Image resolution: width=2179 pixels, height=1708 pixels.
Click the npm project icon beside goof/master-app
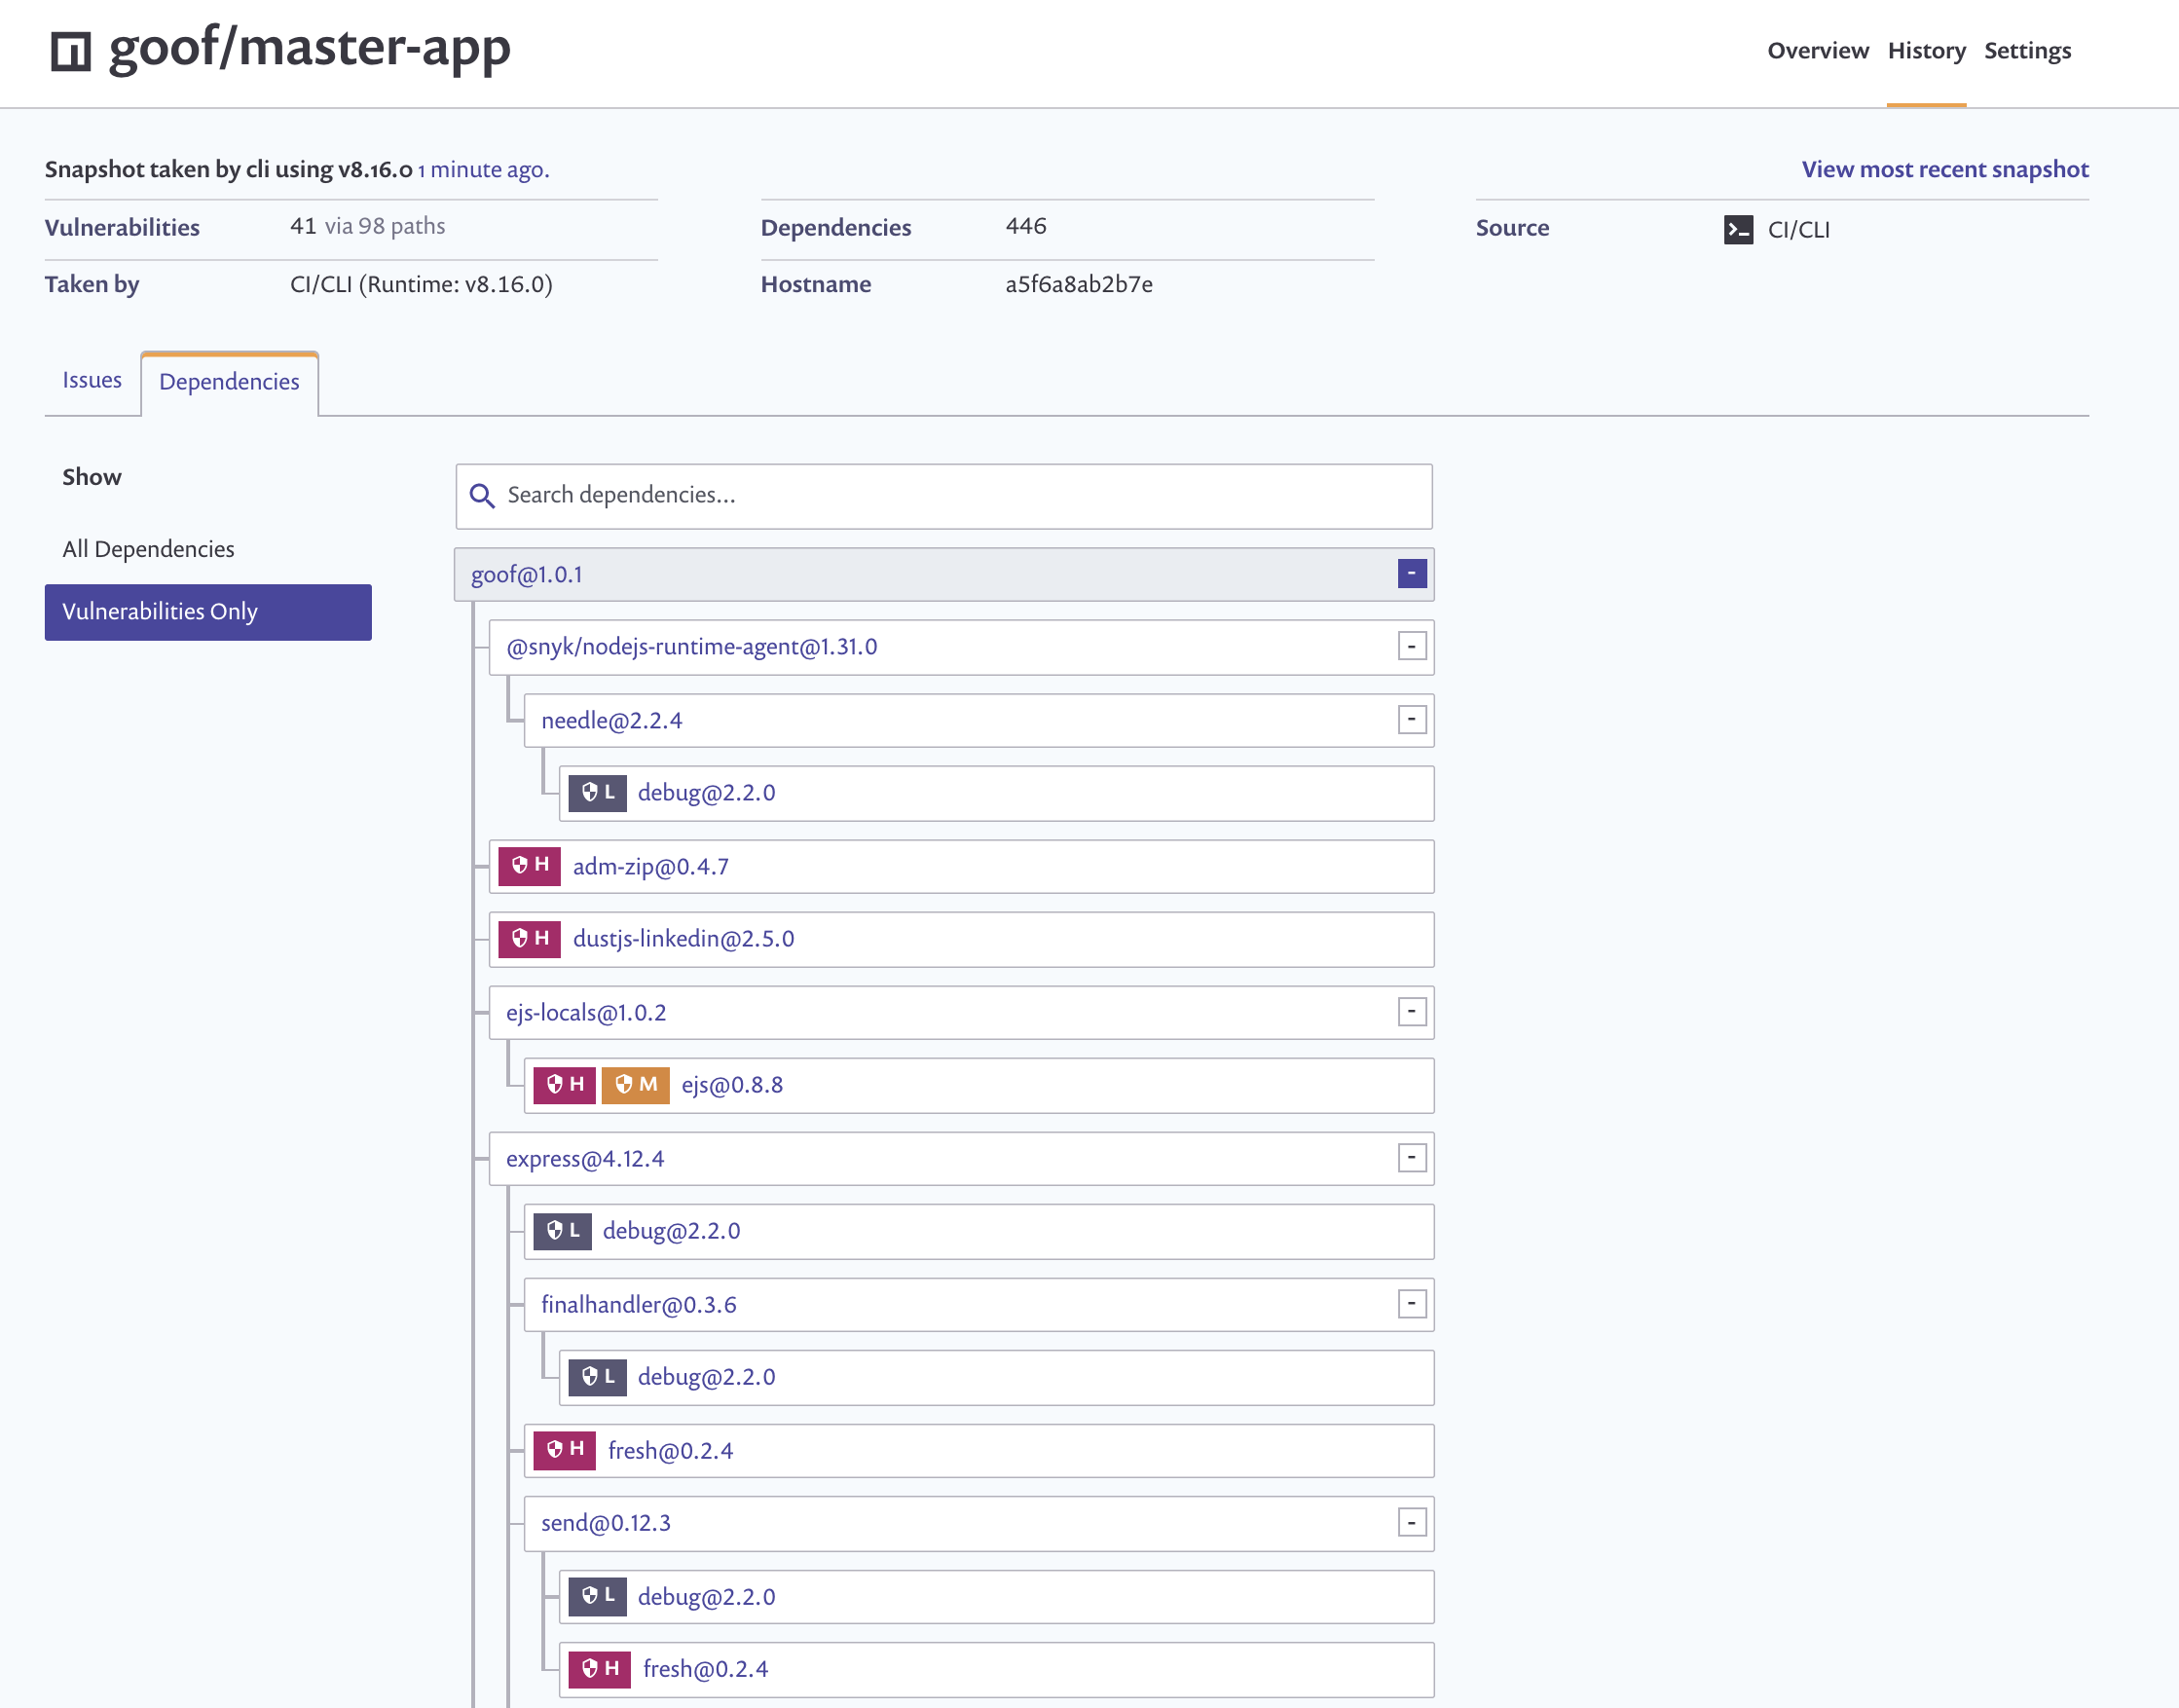(x=71, y=51)
